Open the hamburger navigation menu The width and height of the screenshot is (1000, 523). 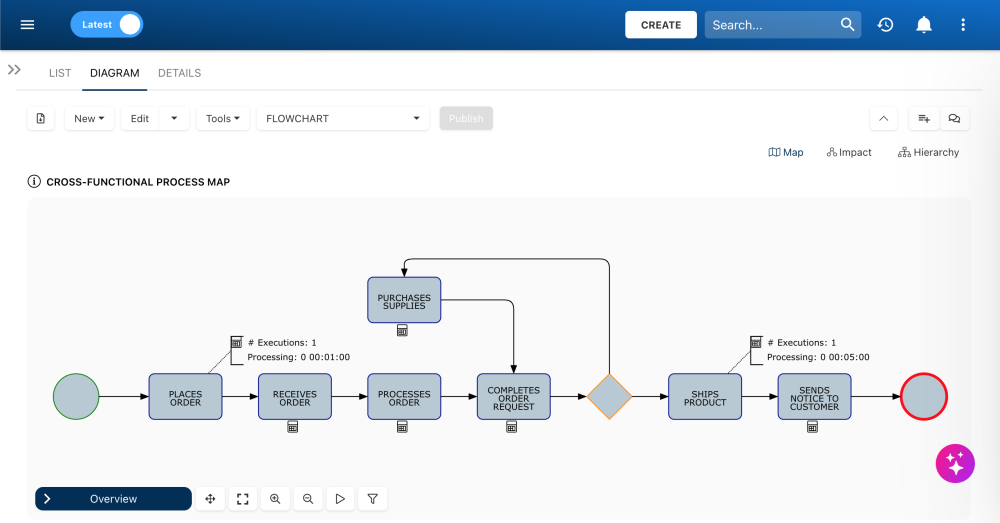pyautogui.click(x=27, y=25)
